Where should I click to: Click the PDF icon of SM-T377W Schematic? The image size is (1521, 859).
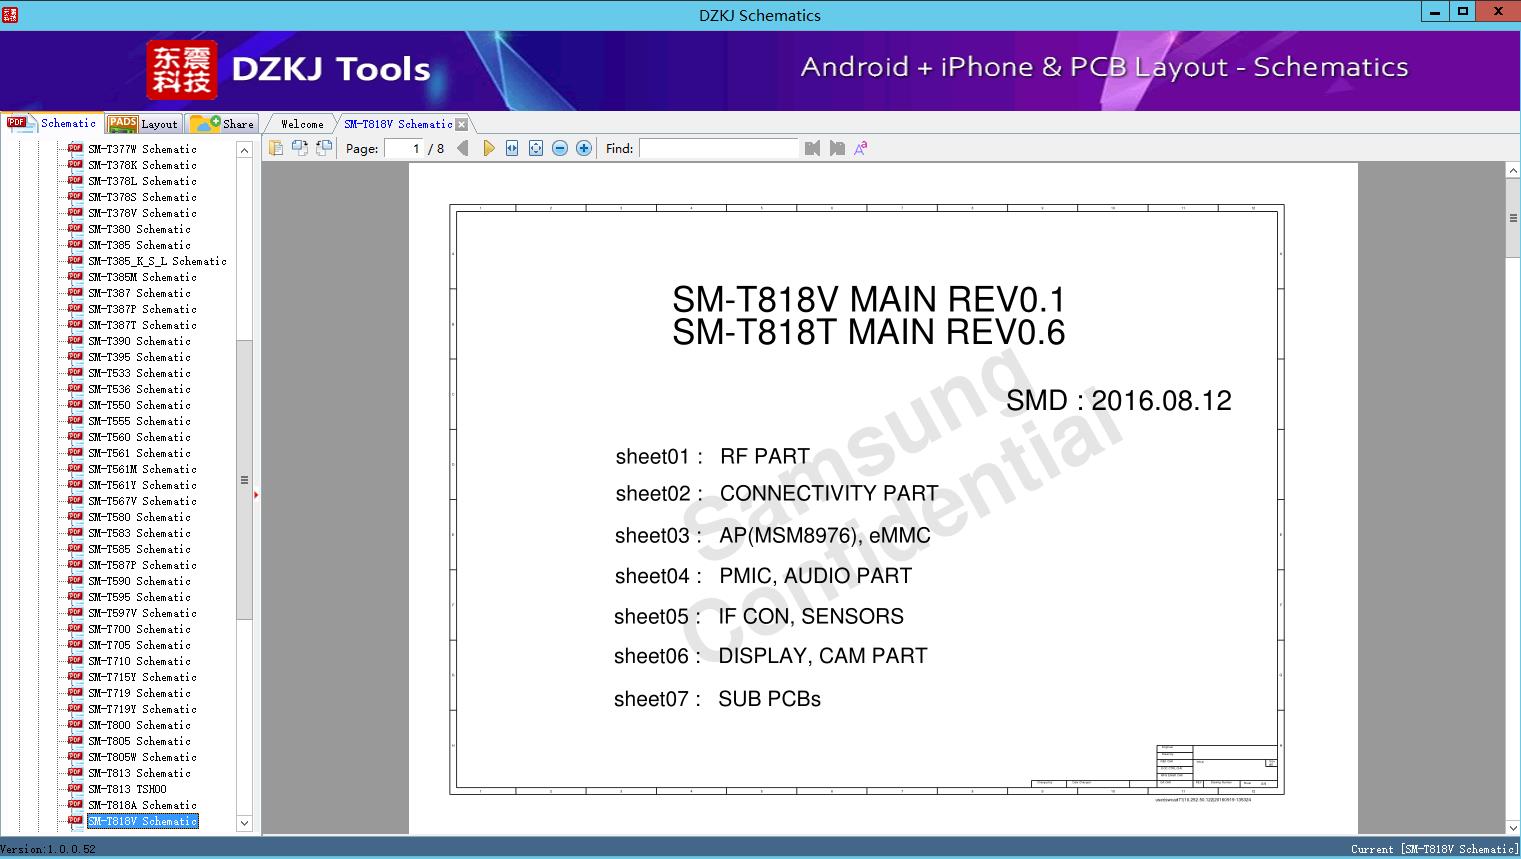pos(75,148)
